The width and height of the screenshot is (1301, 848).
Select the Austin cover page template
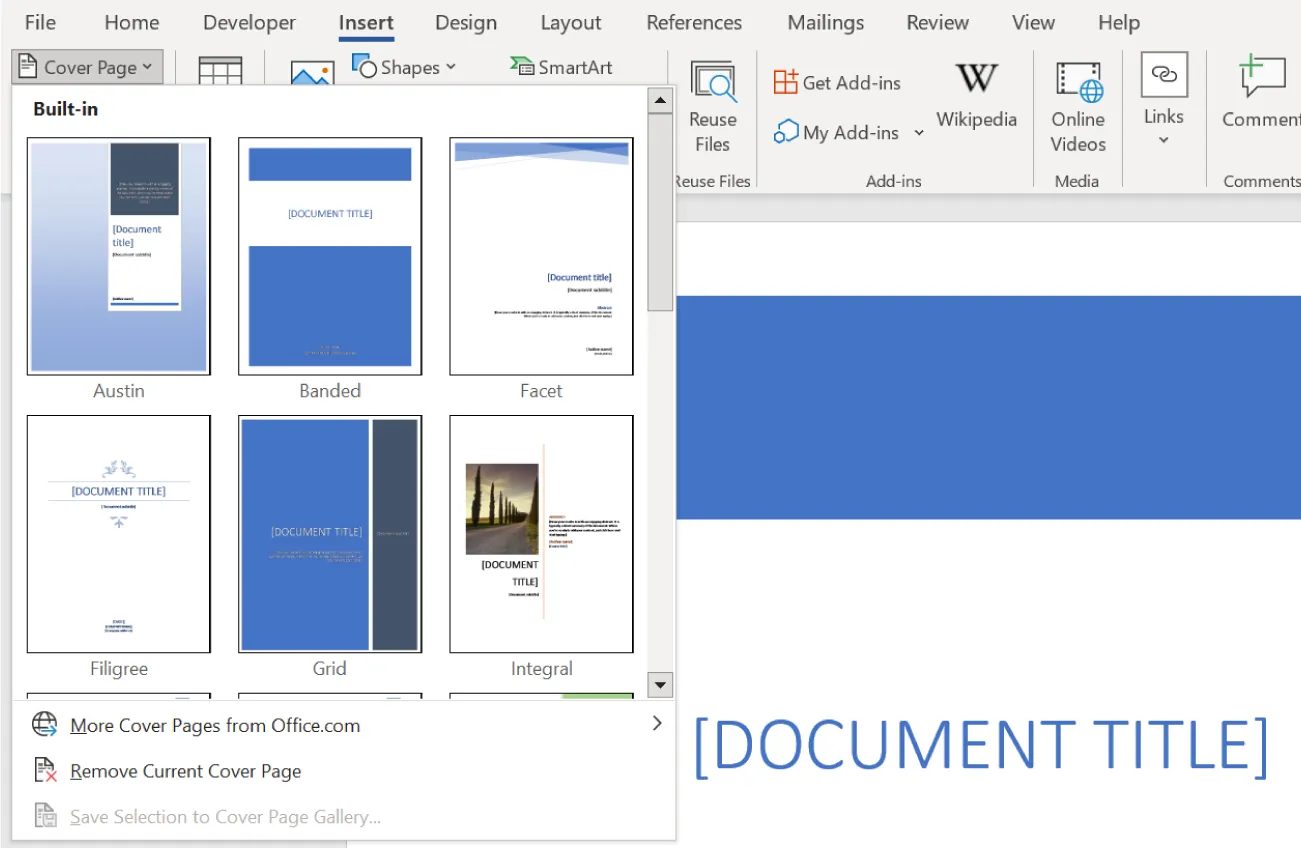pos(118,256)
